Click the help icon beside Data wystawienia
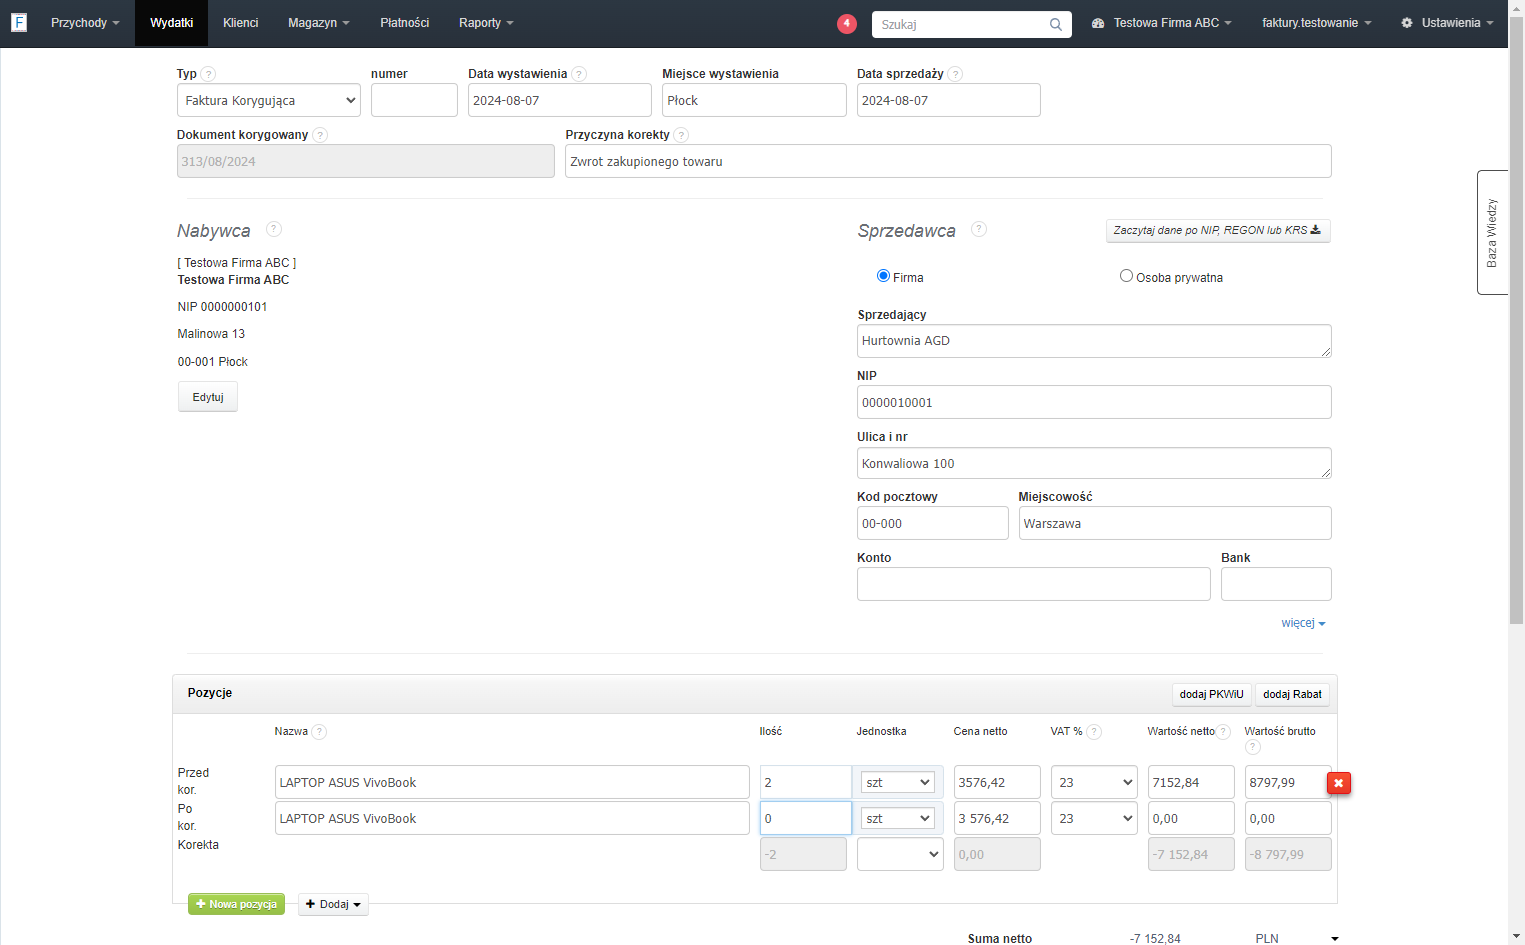 [x=579, y=74]
